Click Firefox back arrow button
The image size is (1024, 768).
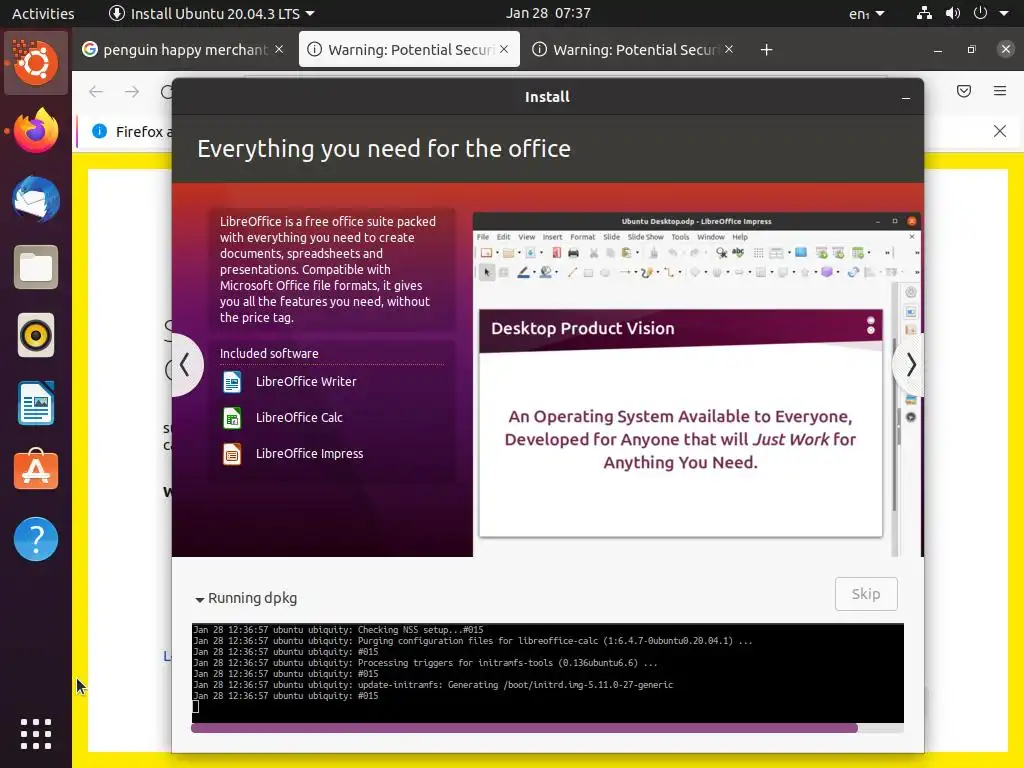(96, 91)
